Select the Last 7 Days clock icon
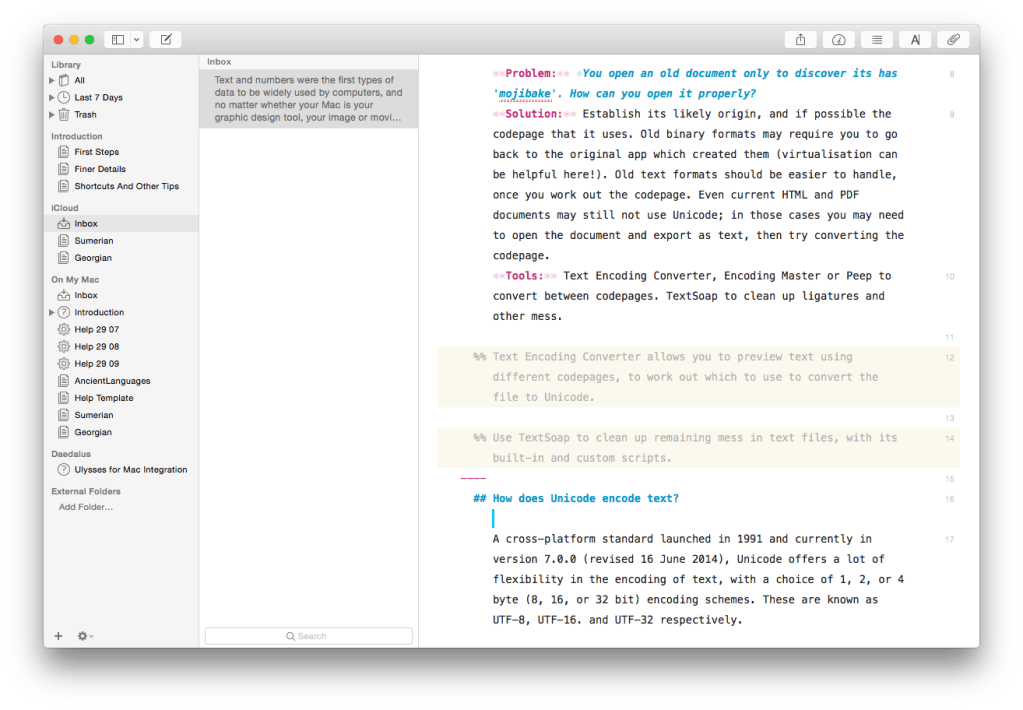The width and height of the screenshot is (1023, 710). click(63, 97)
